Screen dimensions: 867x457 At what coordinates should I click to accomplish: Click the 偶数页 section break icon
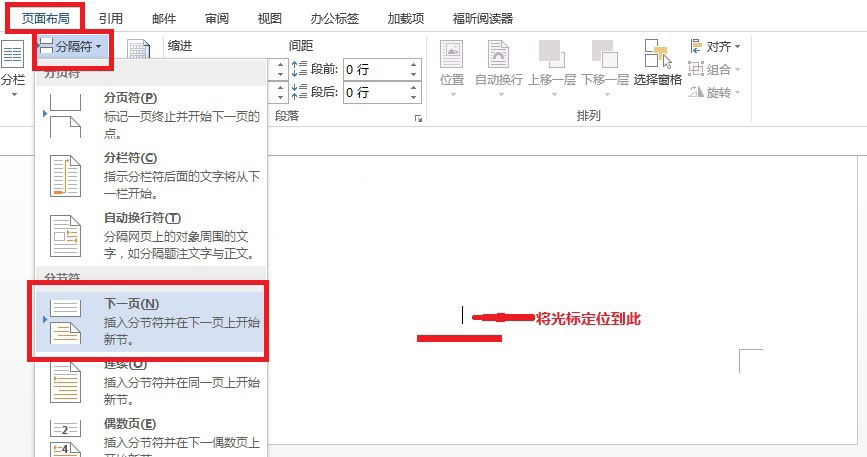pyautogui.click(x=65, y=438)
